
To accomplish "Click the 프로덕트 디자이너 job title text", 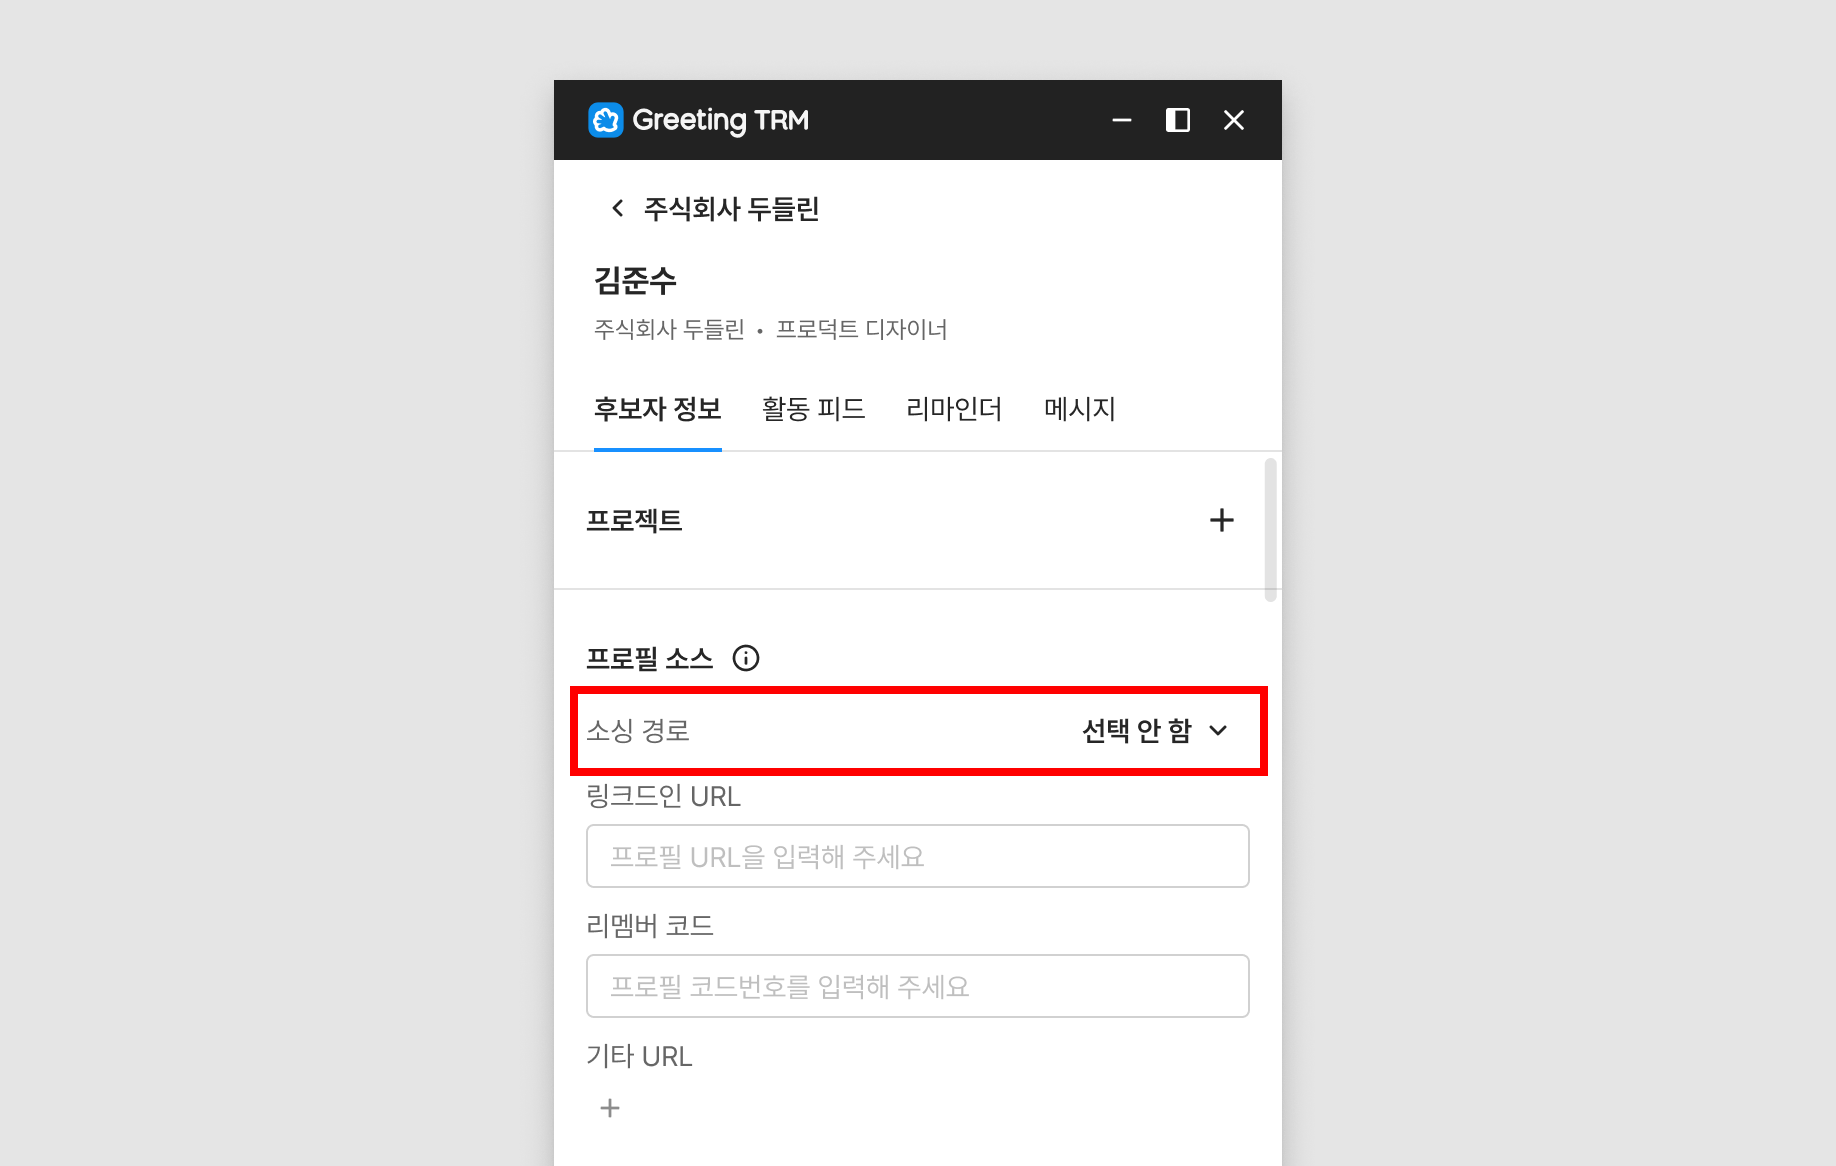I will (862, 329).
